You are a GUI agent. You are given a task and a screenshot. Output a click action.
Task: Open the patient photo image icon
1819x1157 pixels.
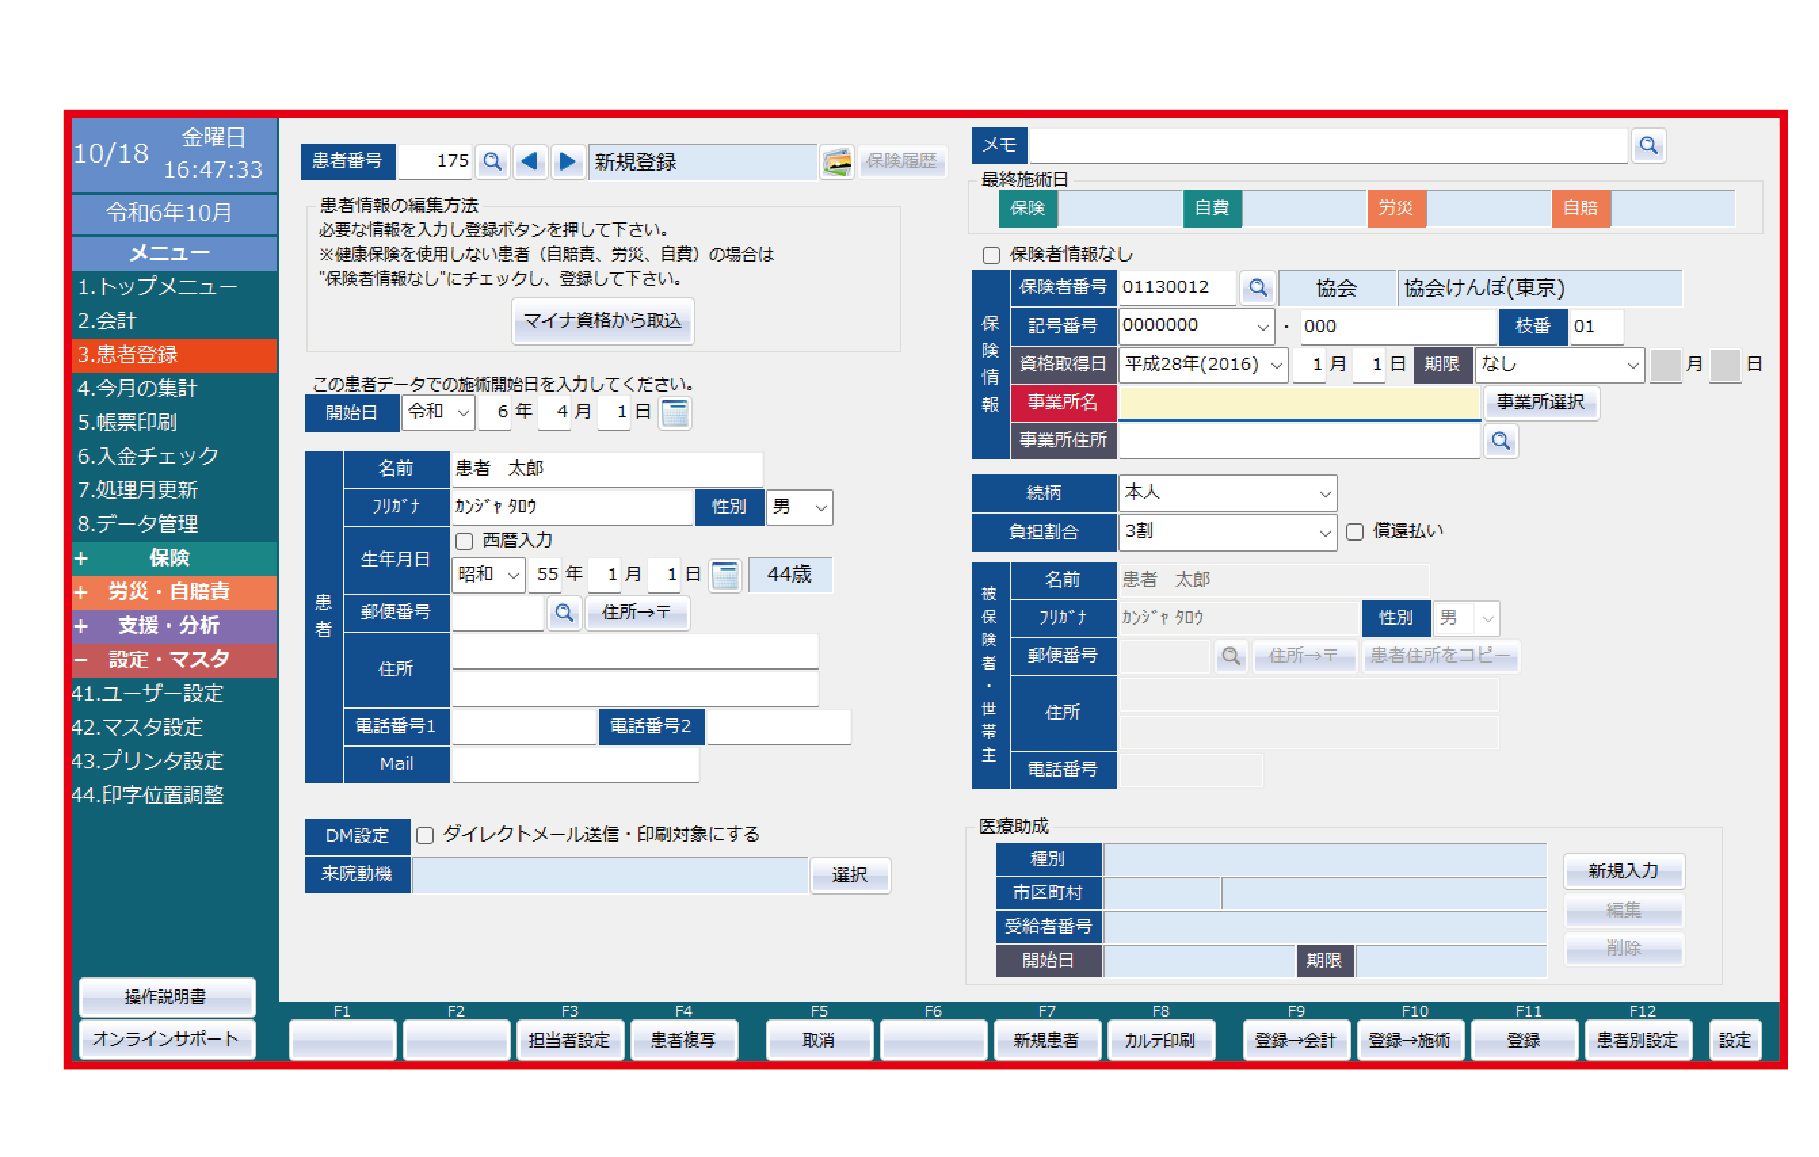836,162
